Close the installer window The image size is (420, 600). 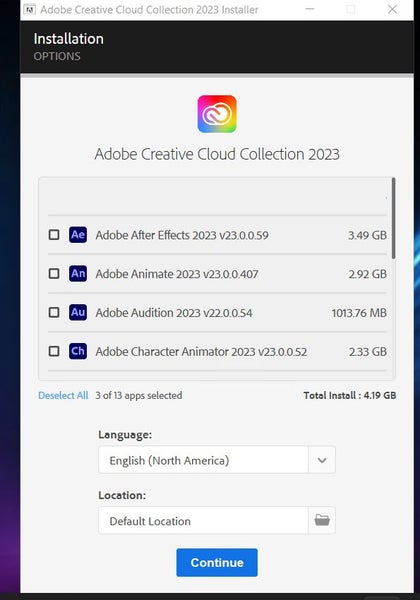click(x=392, y=10)
